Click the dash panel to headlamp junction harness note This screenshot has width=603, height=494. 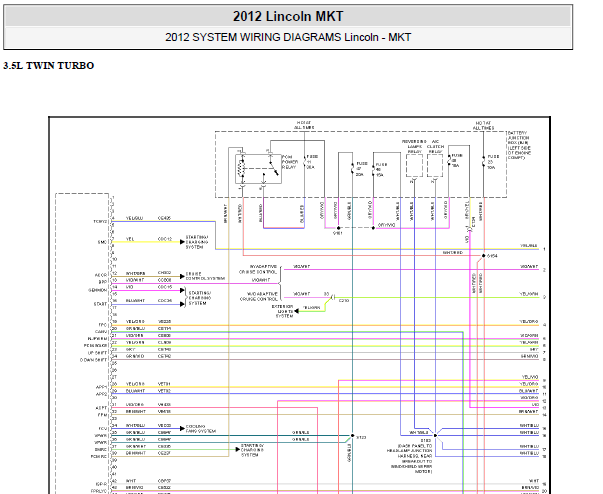coord(410,458)
